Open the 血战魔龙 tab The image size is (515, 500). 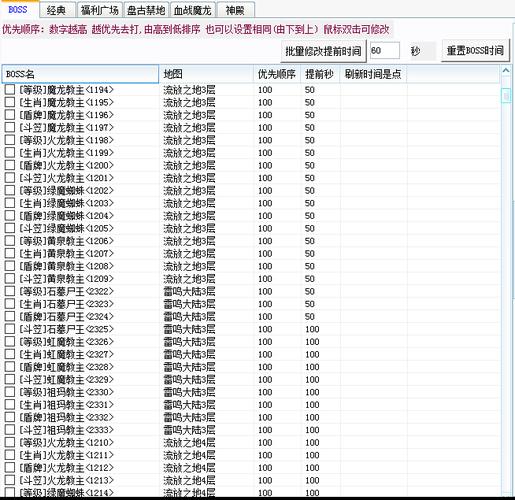(193, 10)
